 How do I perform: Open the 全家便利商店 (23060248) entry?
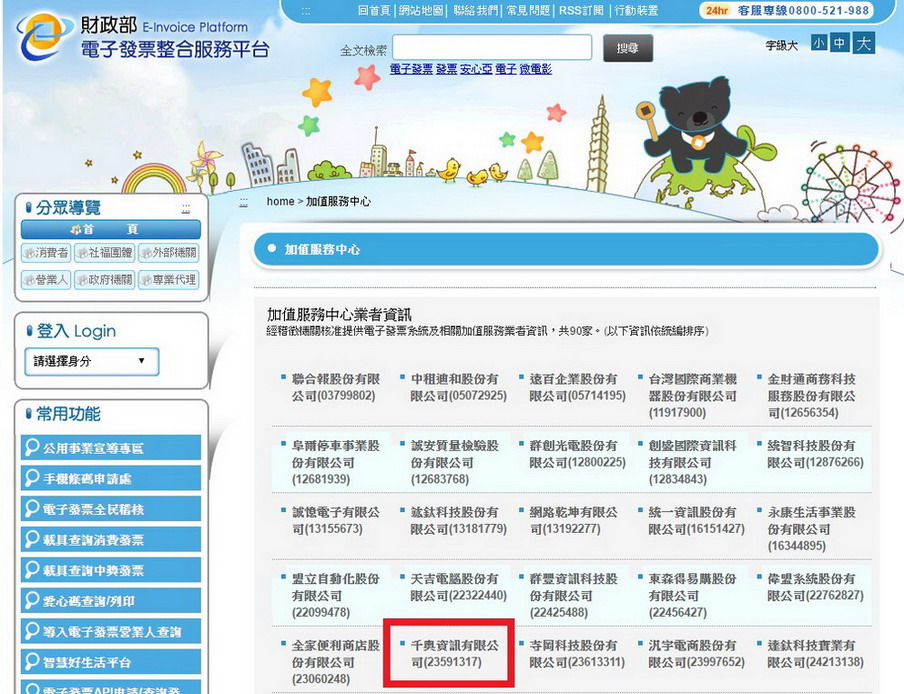click(336, 662)
